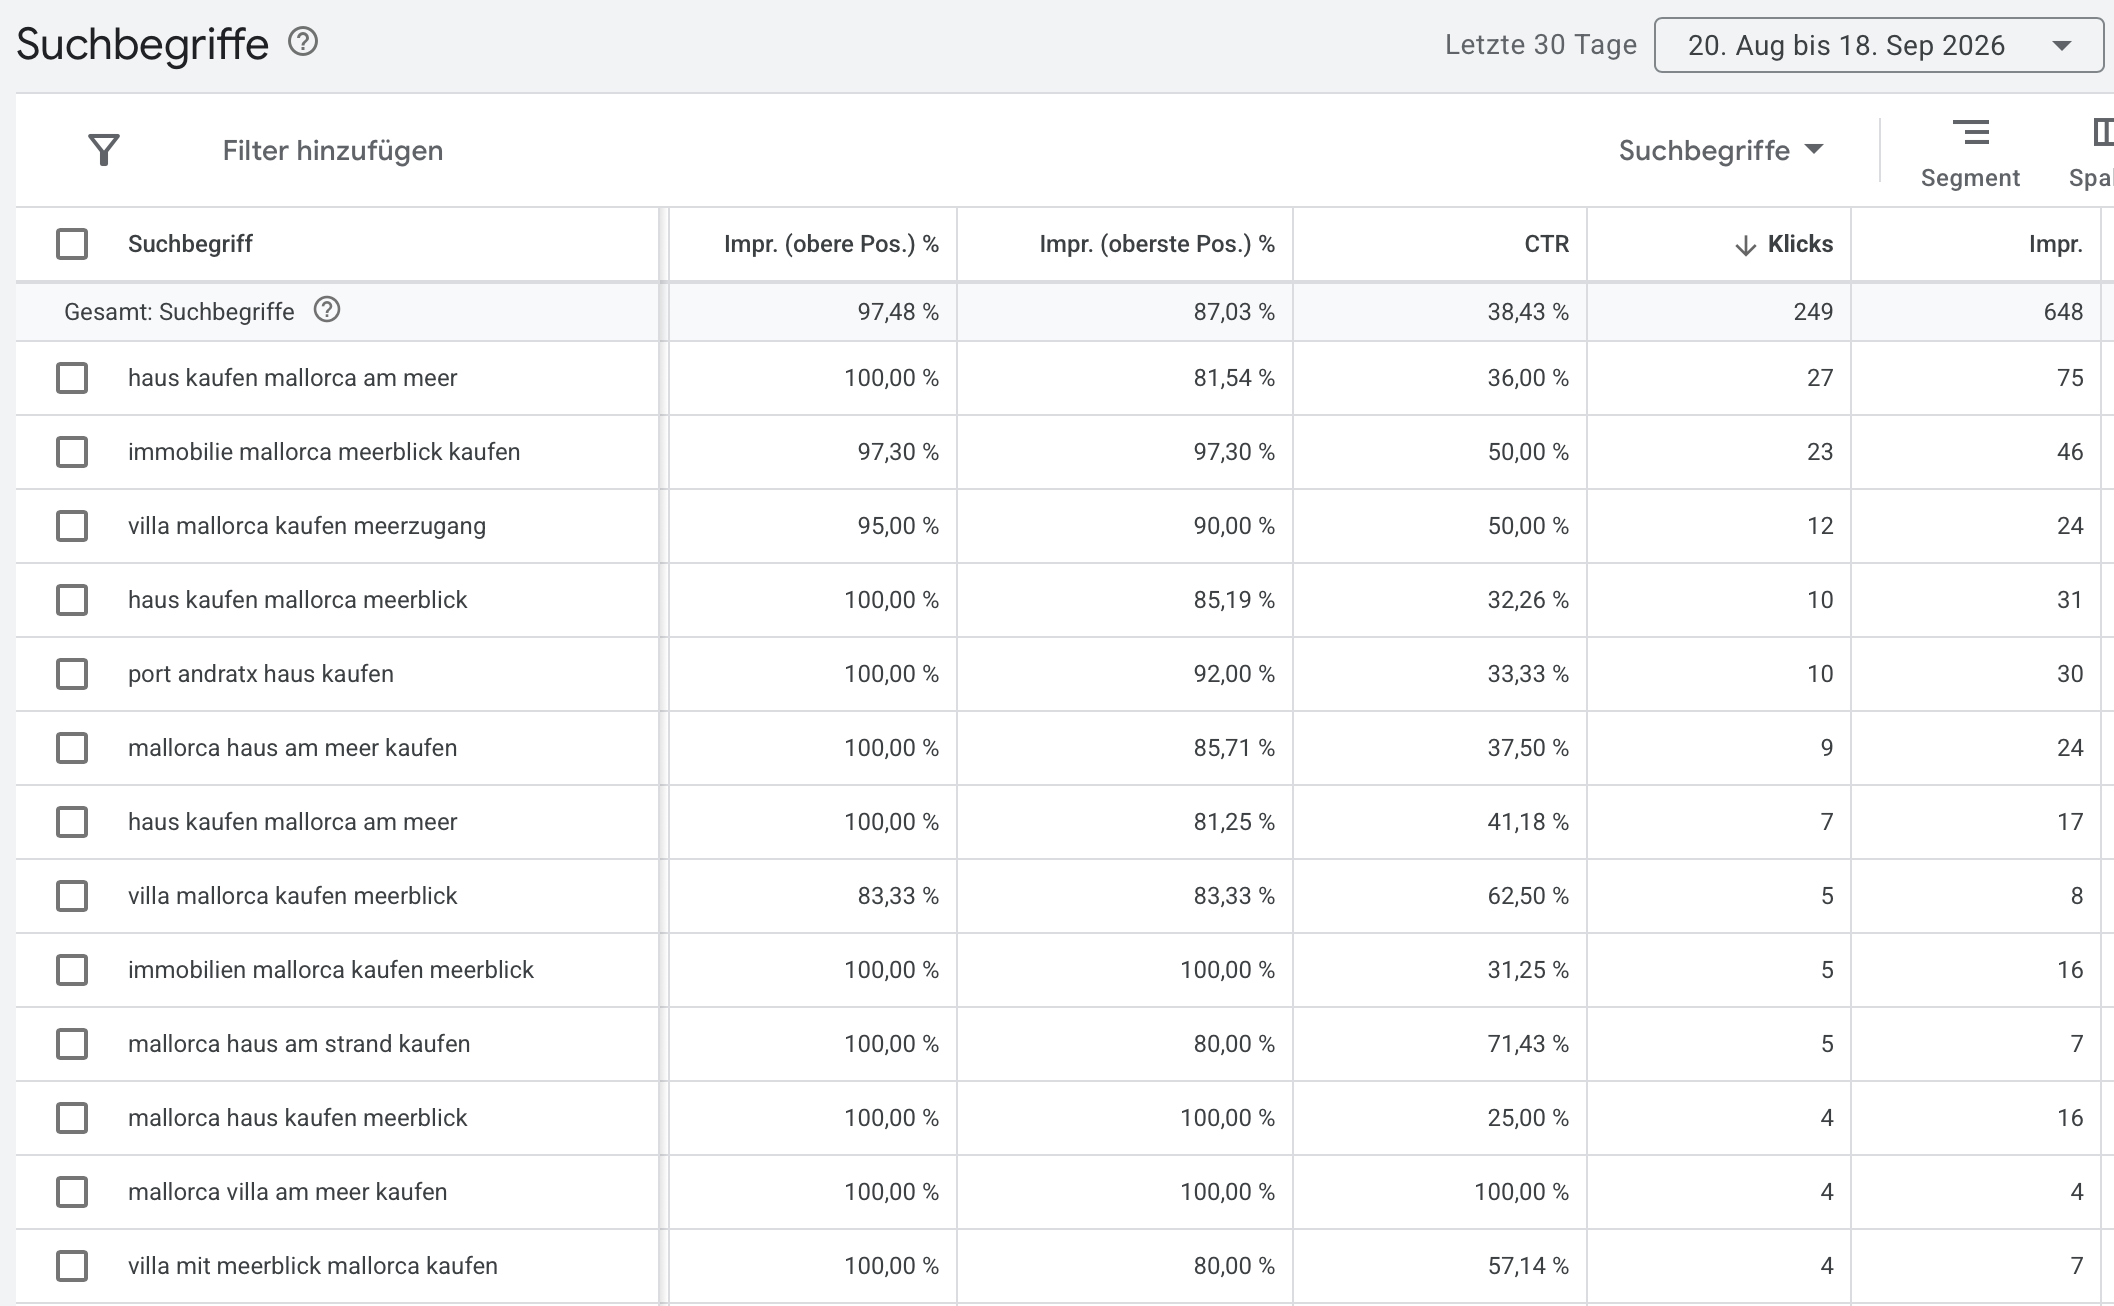2114x1306 pixels.
Task: Sort by CTR column header
Action: [x=1546, y=244]
